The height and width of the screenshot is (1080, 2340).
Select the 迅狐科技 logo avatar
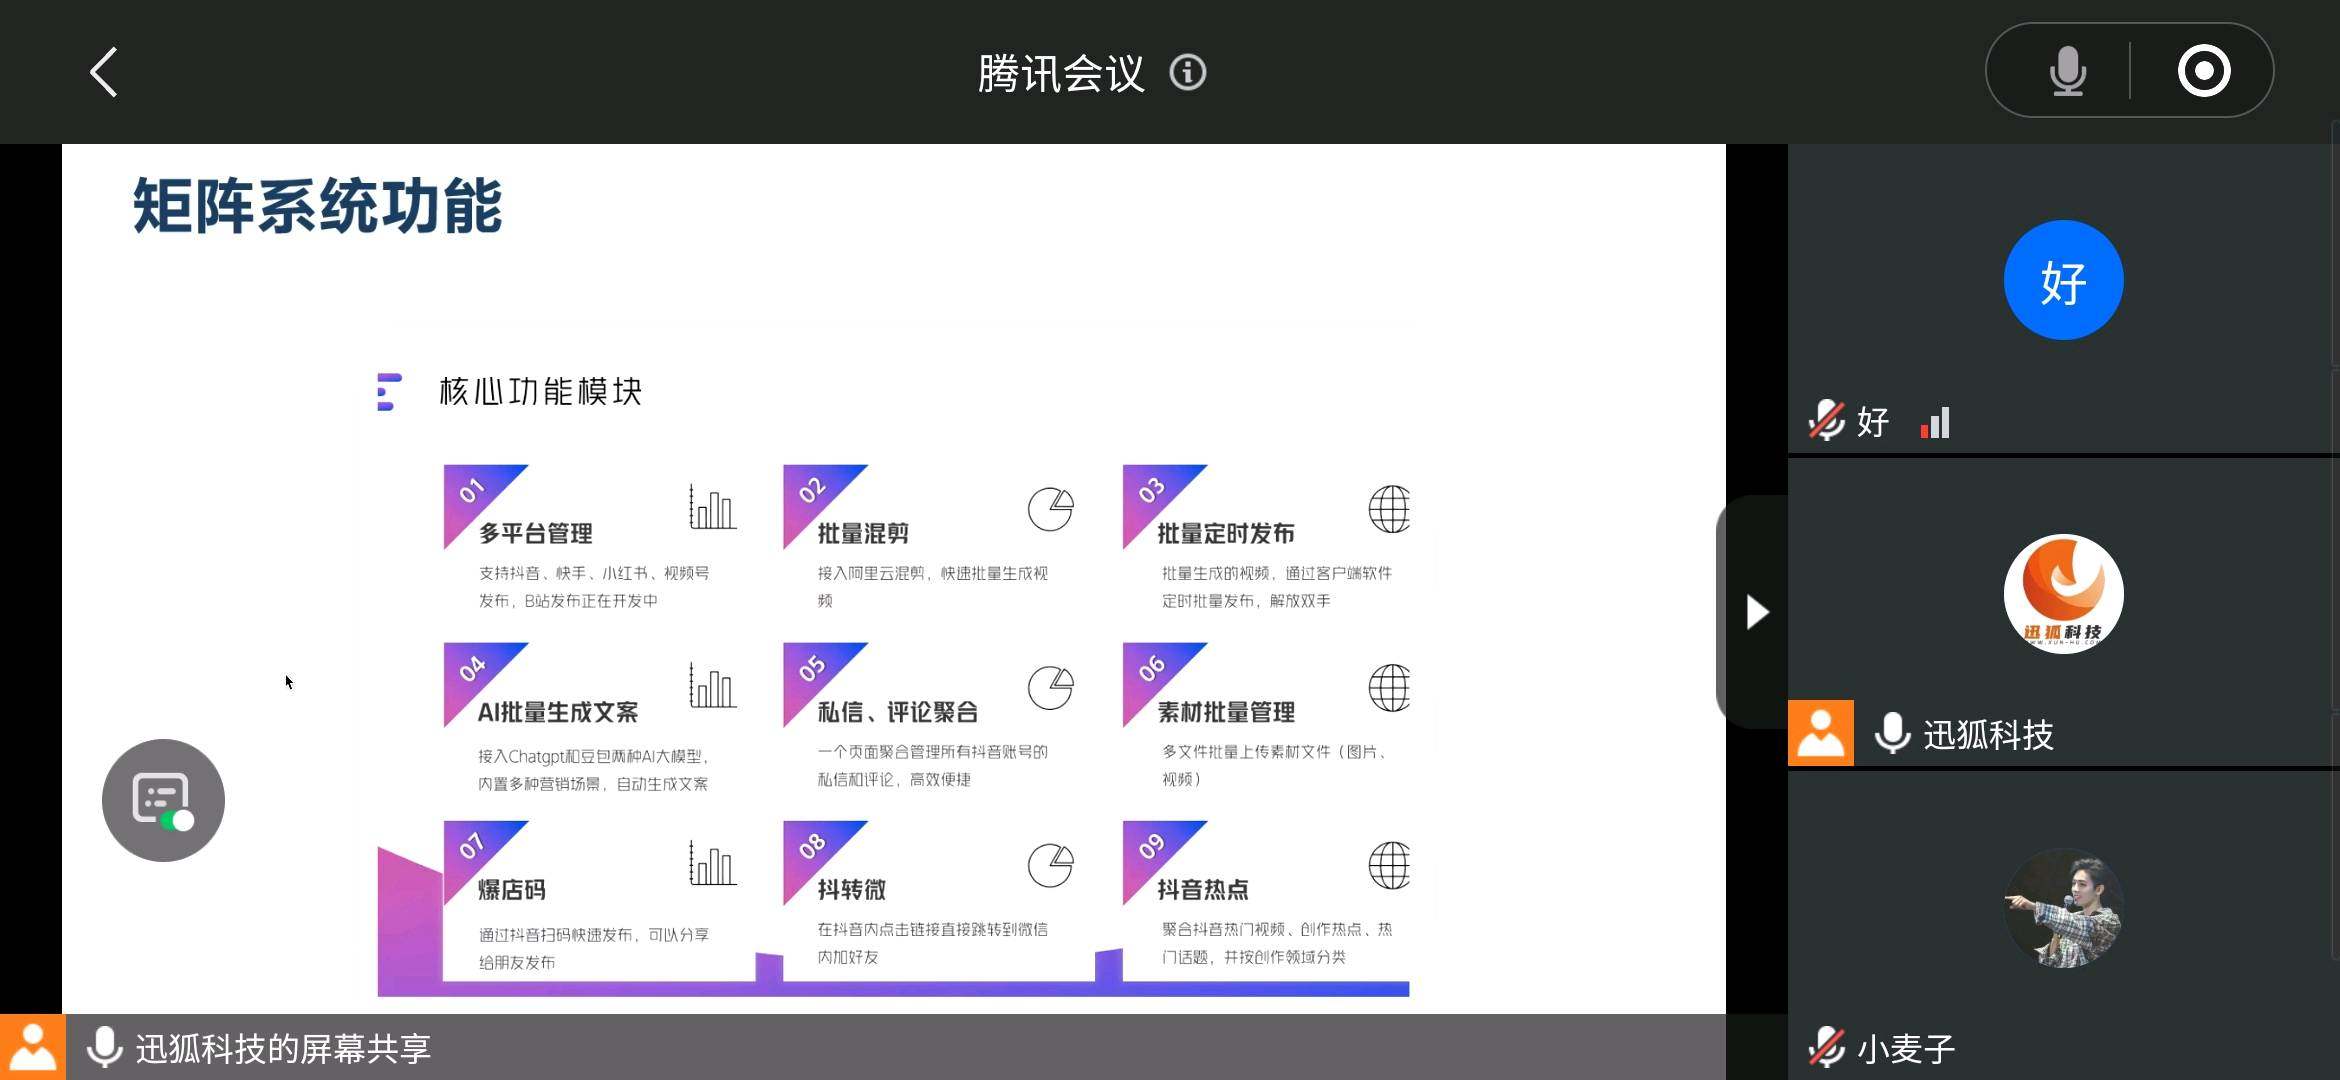(x=2063, y=594)
